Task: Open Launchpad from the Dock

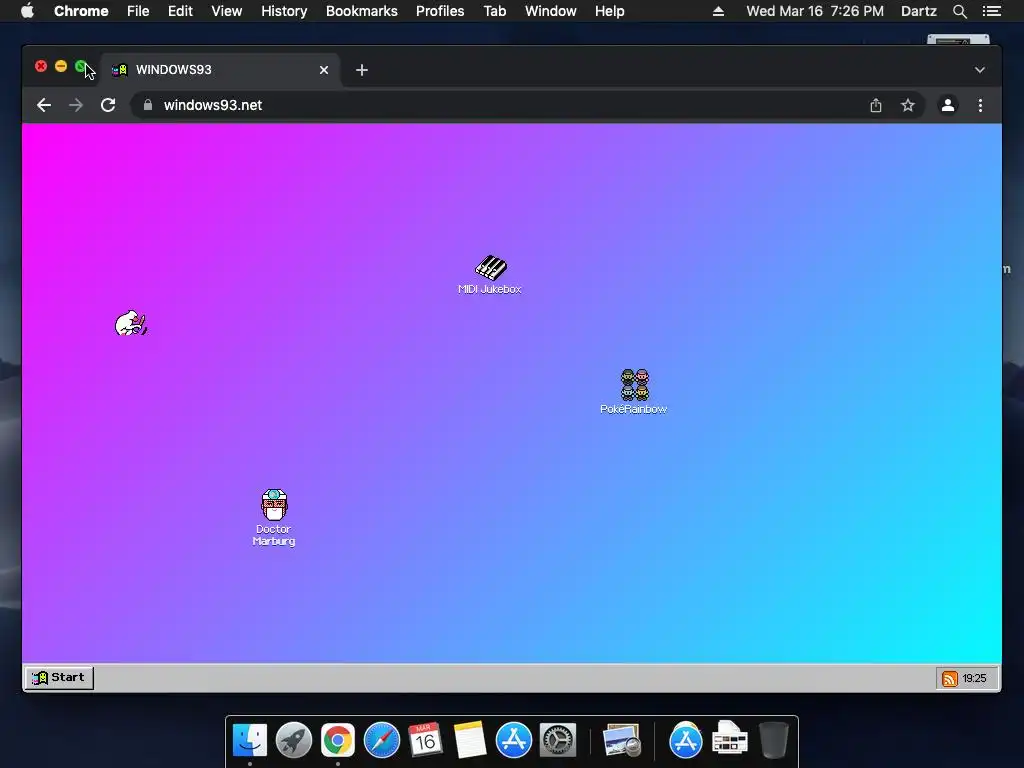Action: (x=294, y=740)
